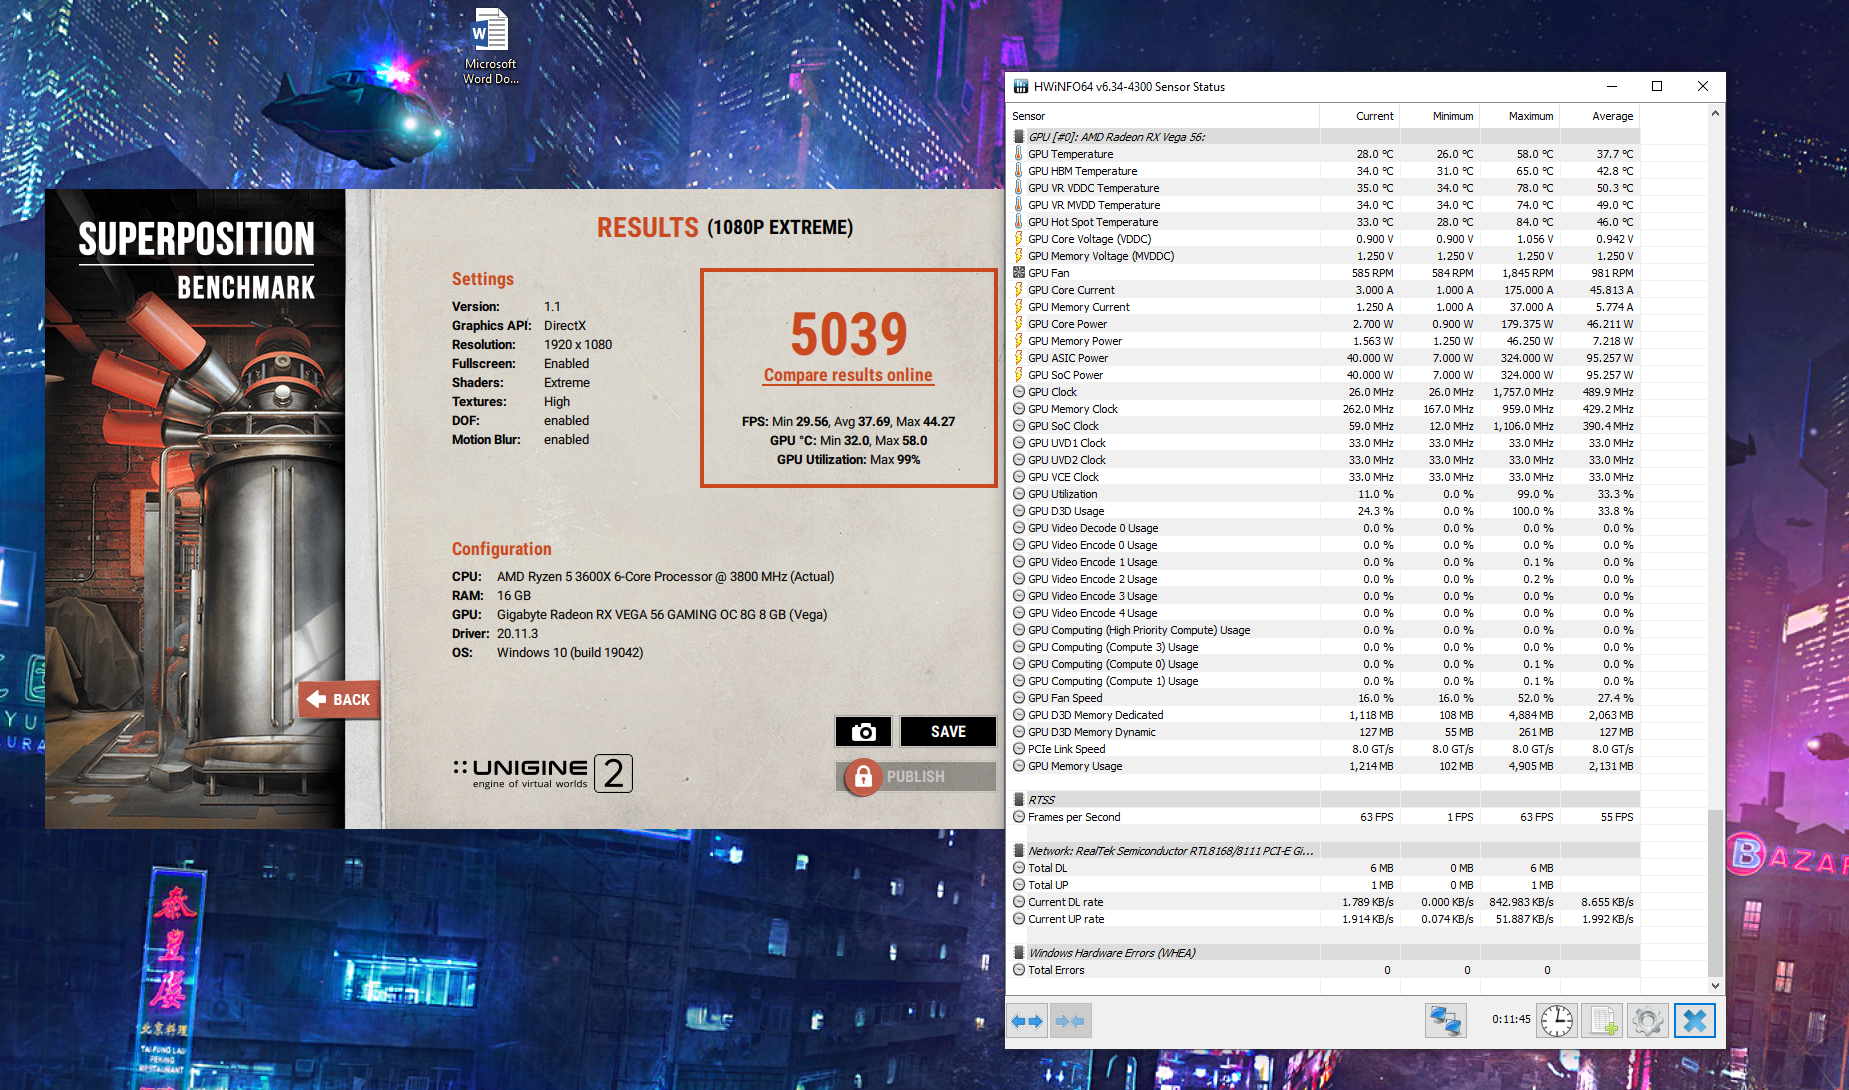This screenshot has height=1090, width=1849.
Task: Open HWiNFO sensor settings gear
Action: [x=1648, y=1021]
